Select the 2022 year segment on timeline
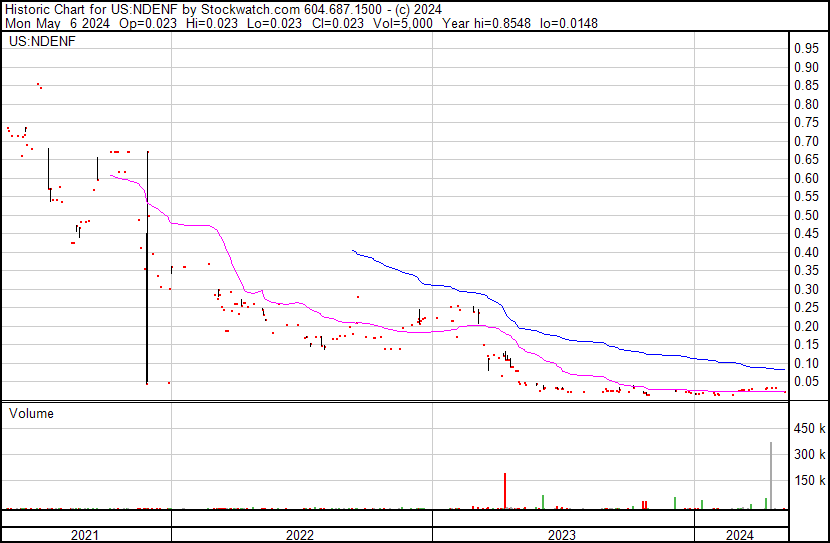Screen dimensions: 830x543 point(302,534)
